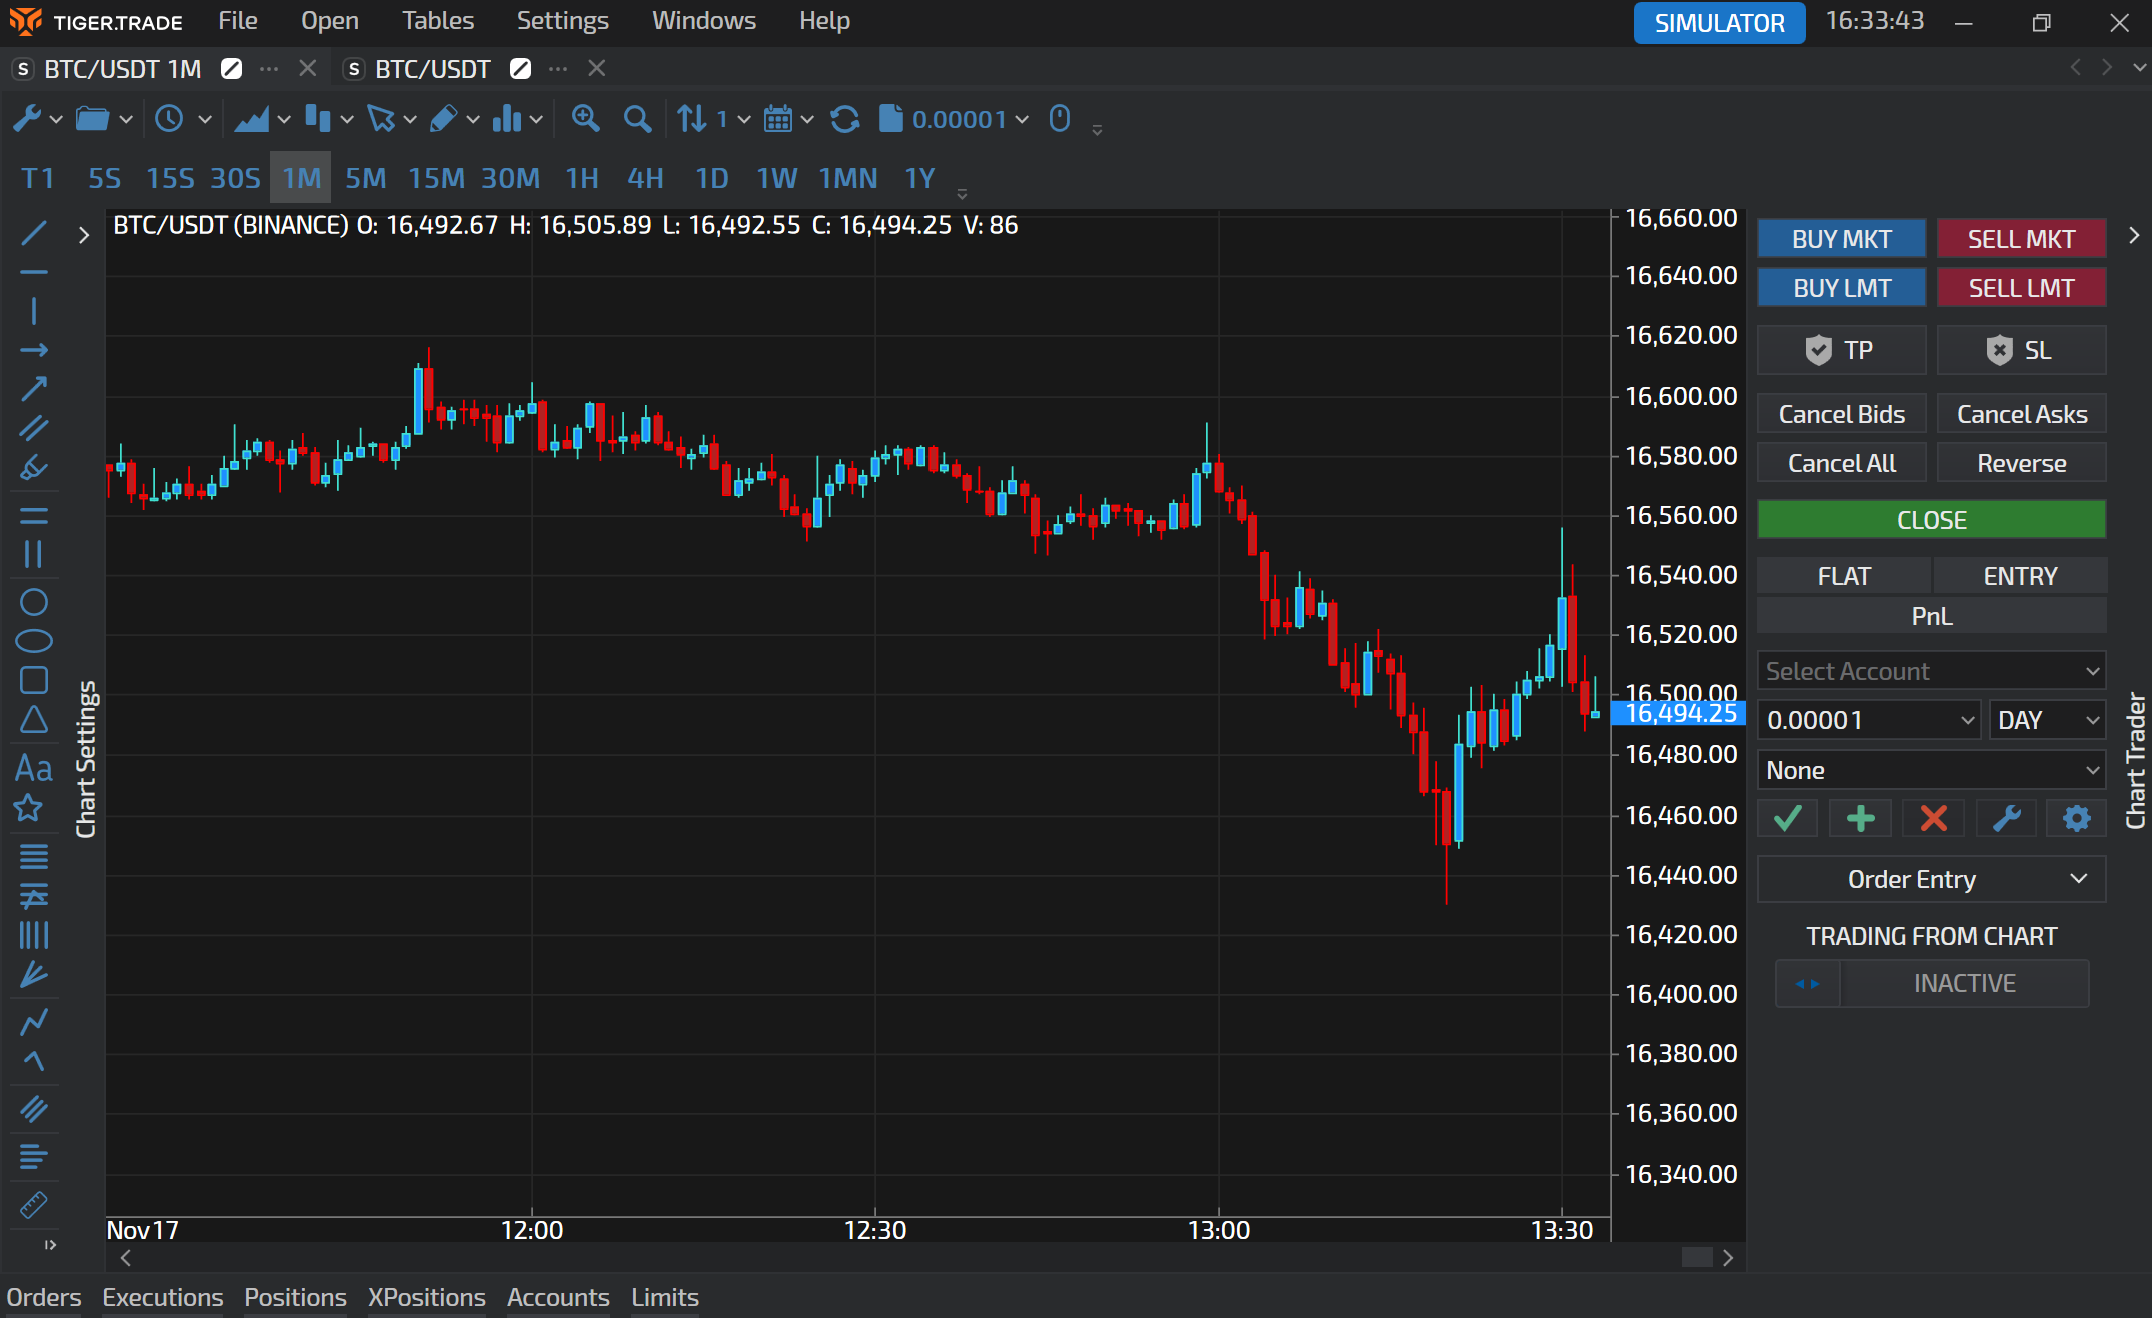The width and height of the screenshot is (2152, 1318).
Task: Open the Tables menu
Action: coord(437,21)
